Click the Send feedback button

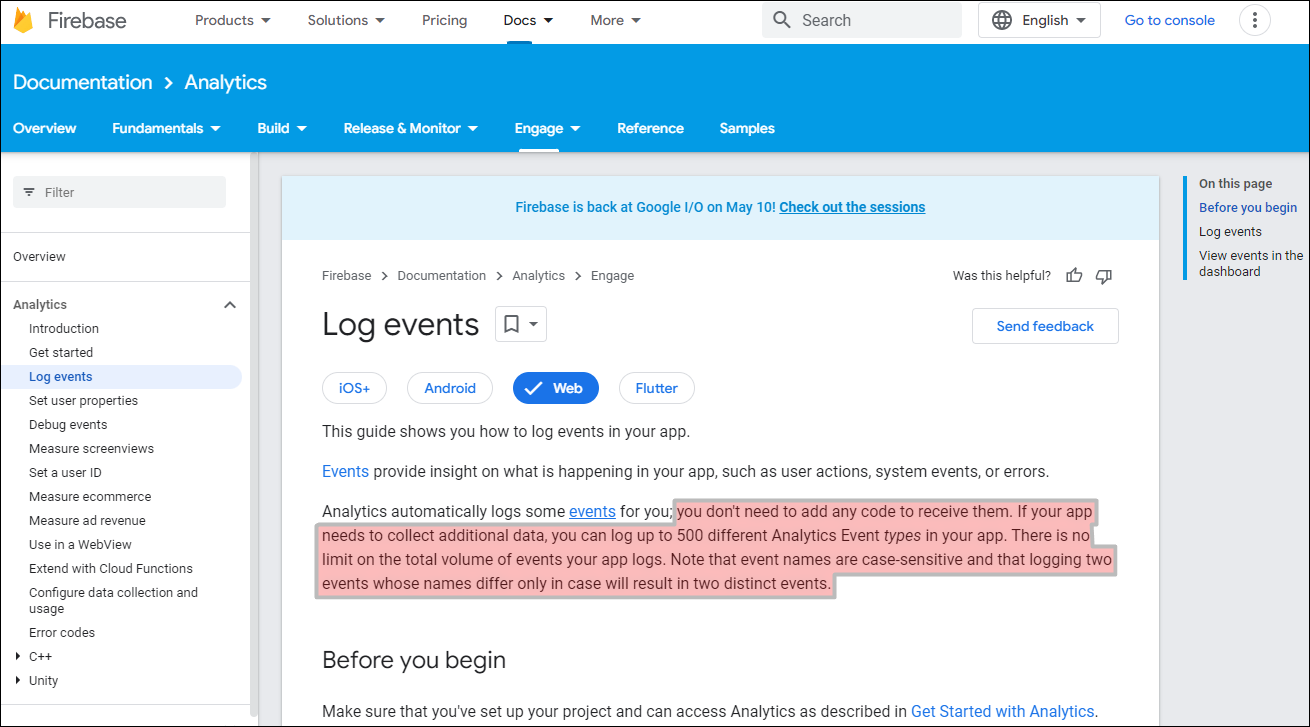coord(1045,326)
